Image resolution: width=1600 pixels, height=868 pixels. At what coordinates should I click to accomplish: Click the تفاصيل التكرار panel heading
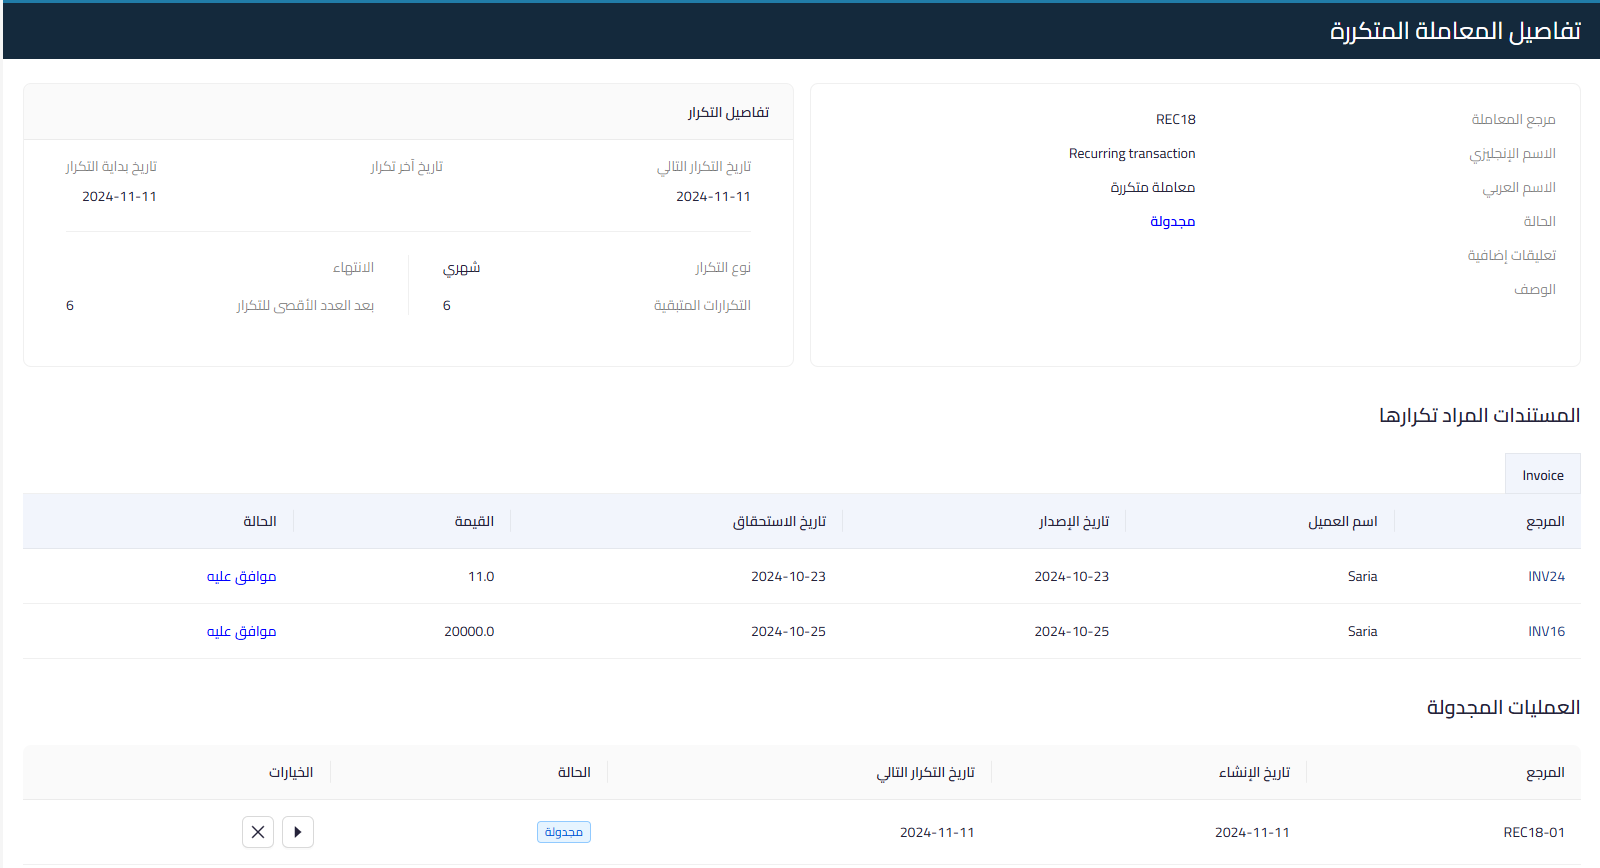pyautogui.click(x=728, y=112)
